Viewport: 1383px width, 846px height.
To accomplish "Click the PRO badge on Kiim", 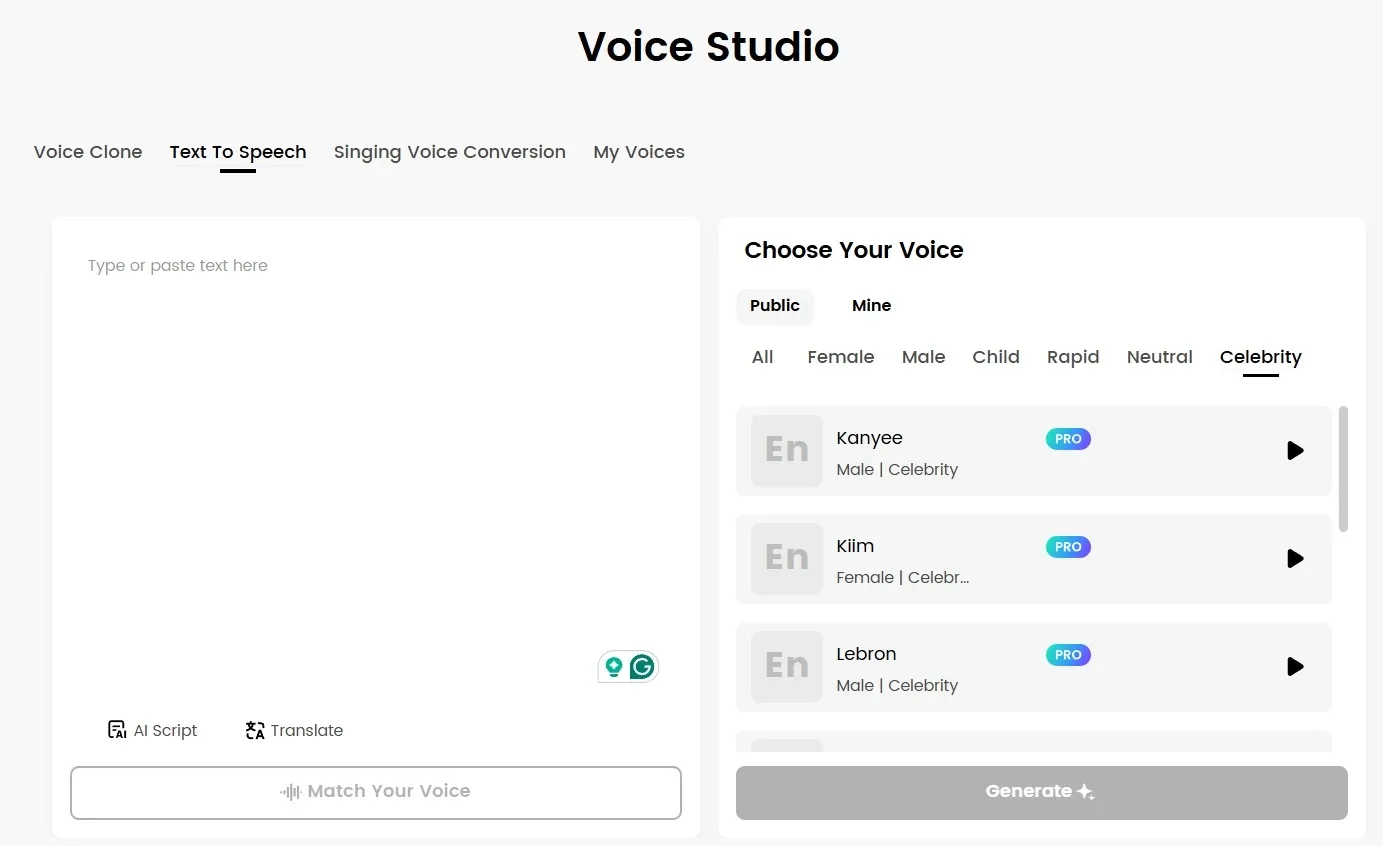I will [x=1068, y=547].
